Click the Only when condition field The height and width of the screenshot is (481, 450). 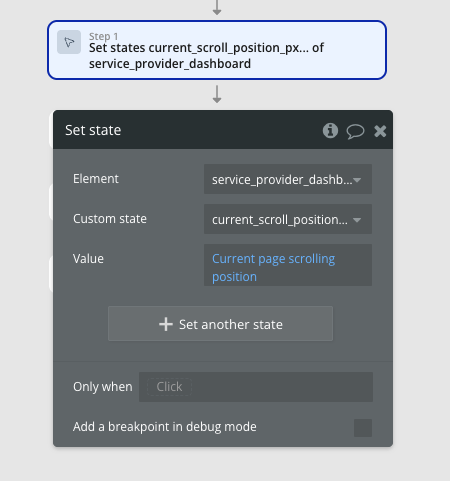coord(256,387)
